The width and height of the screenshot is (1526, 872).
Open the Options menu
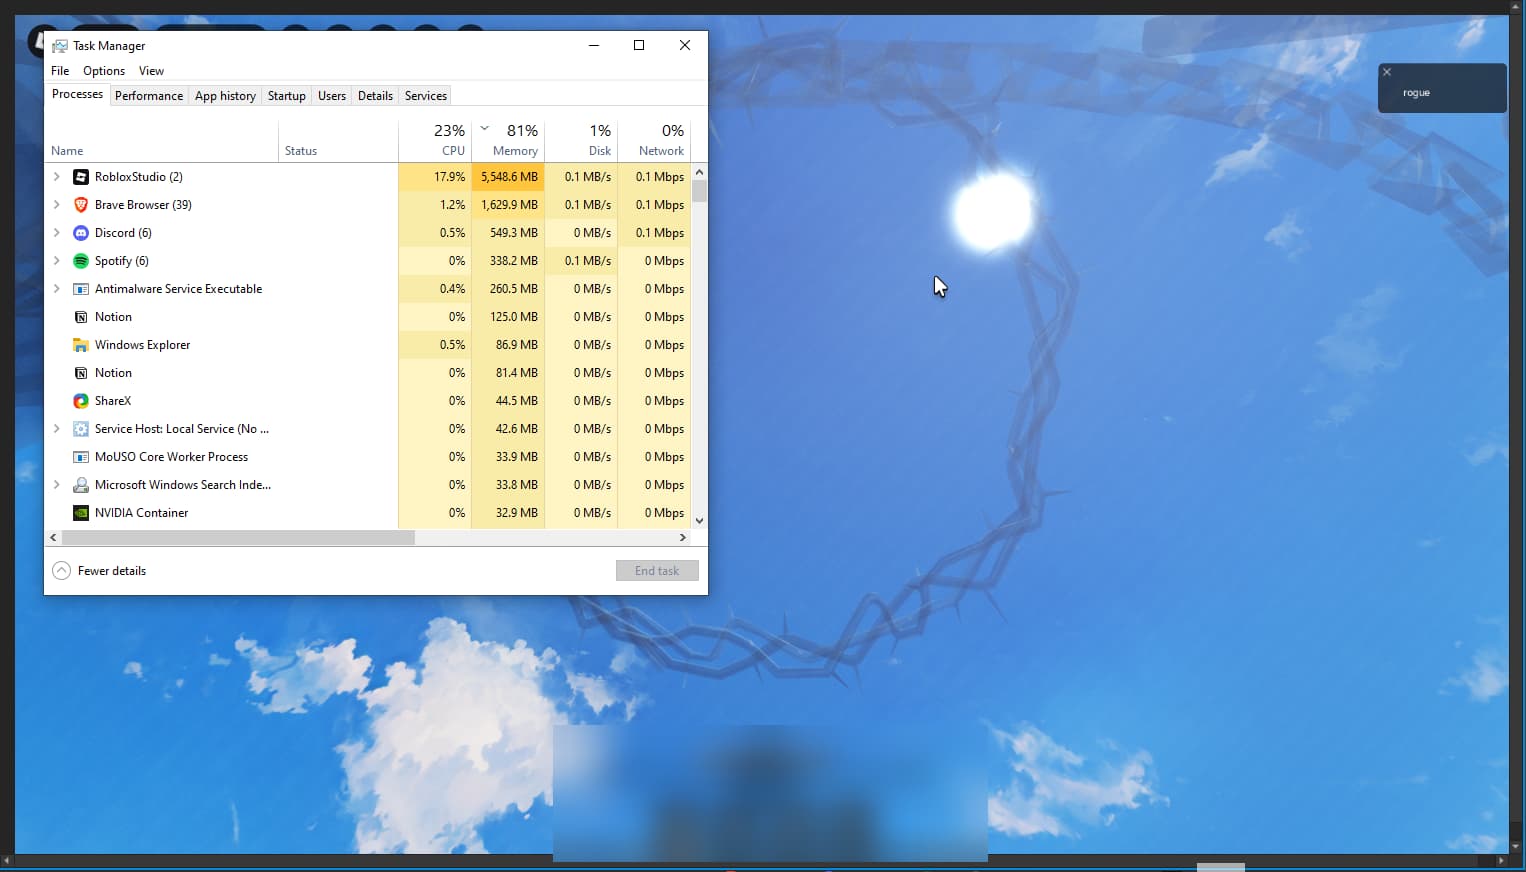pyautogui.click(x=103, y=70)
